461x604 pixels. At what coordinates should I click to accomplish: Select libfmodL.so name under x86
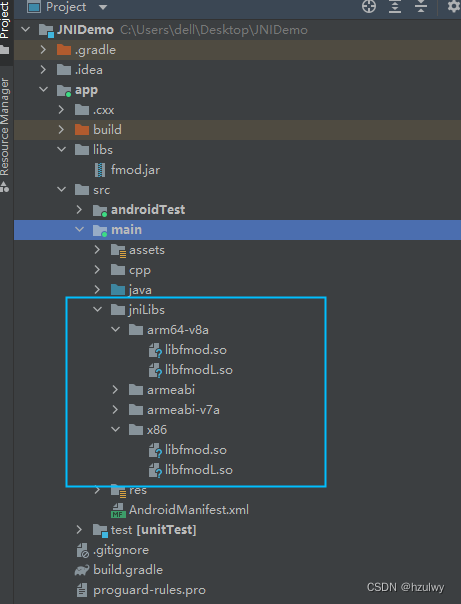click(199, 470)
